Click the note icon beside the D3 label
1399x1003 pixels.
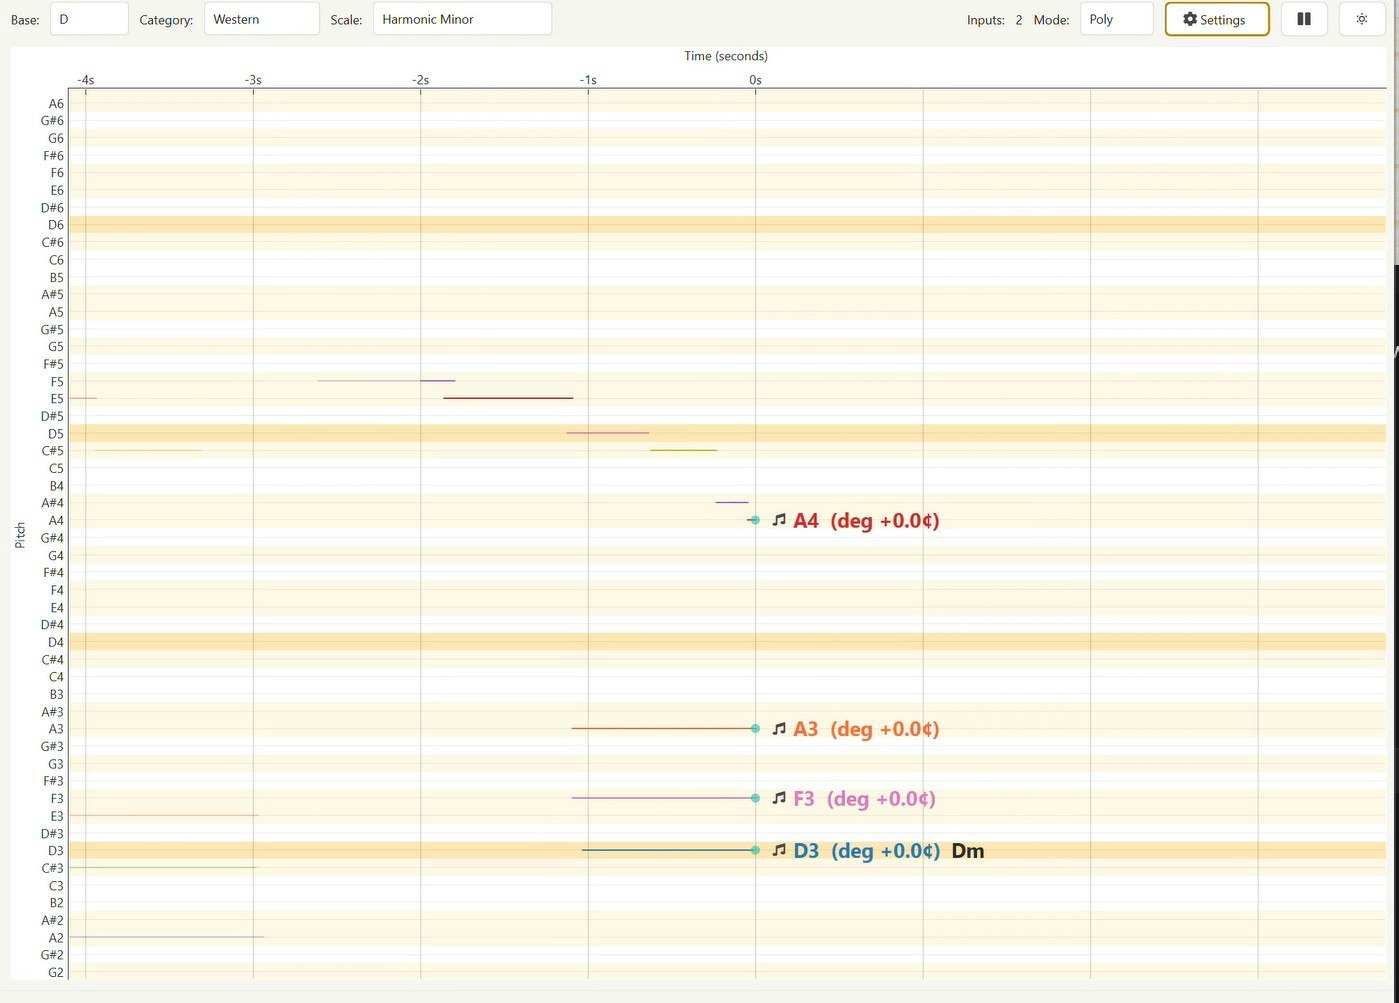click(x=779, y=850)
